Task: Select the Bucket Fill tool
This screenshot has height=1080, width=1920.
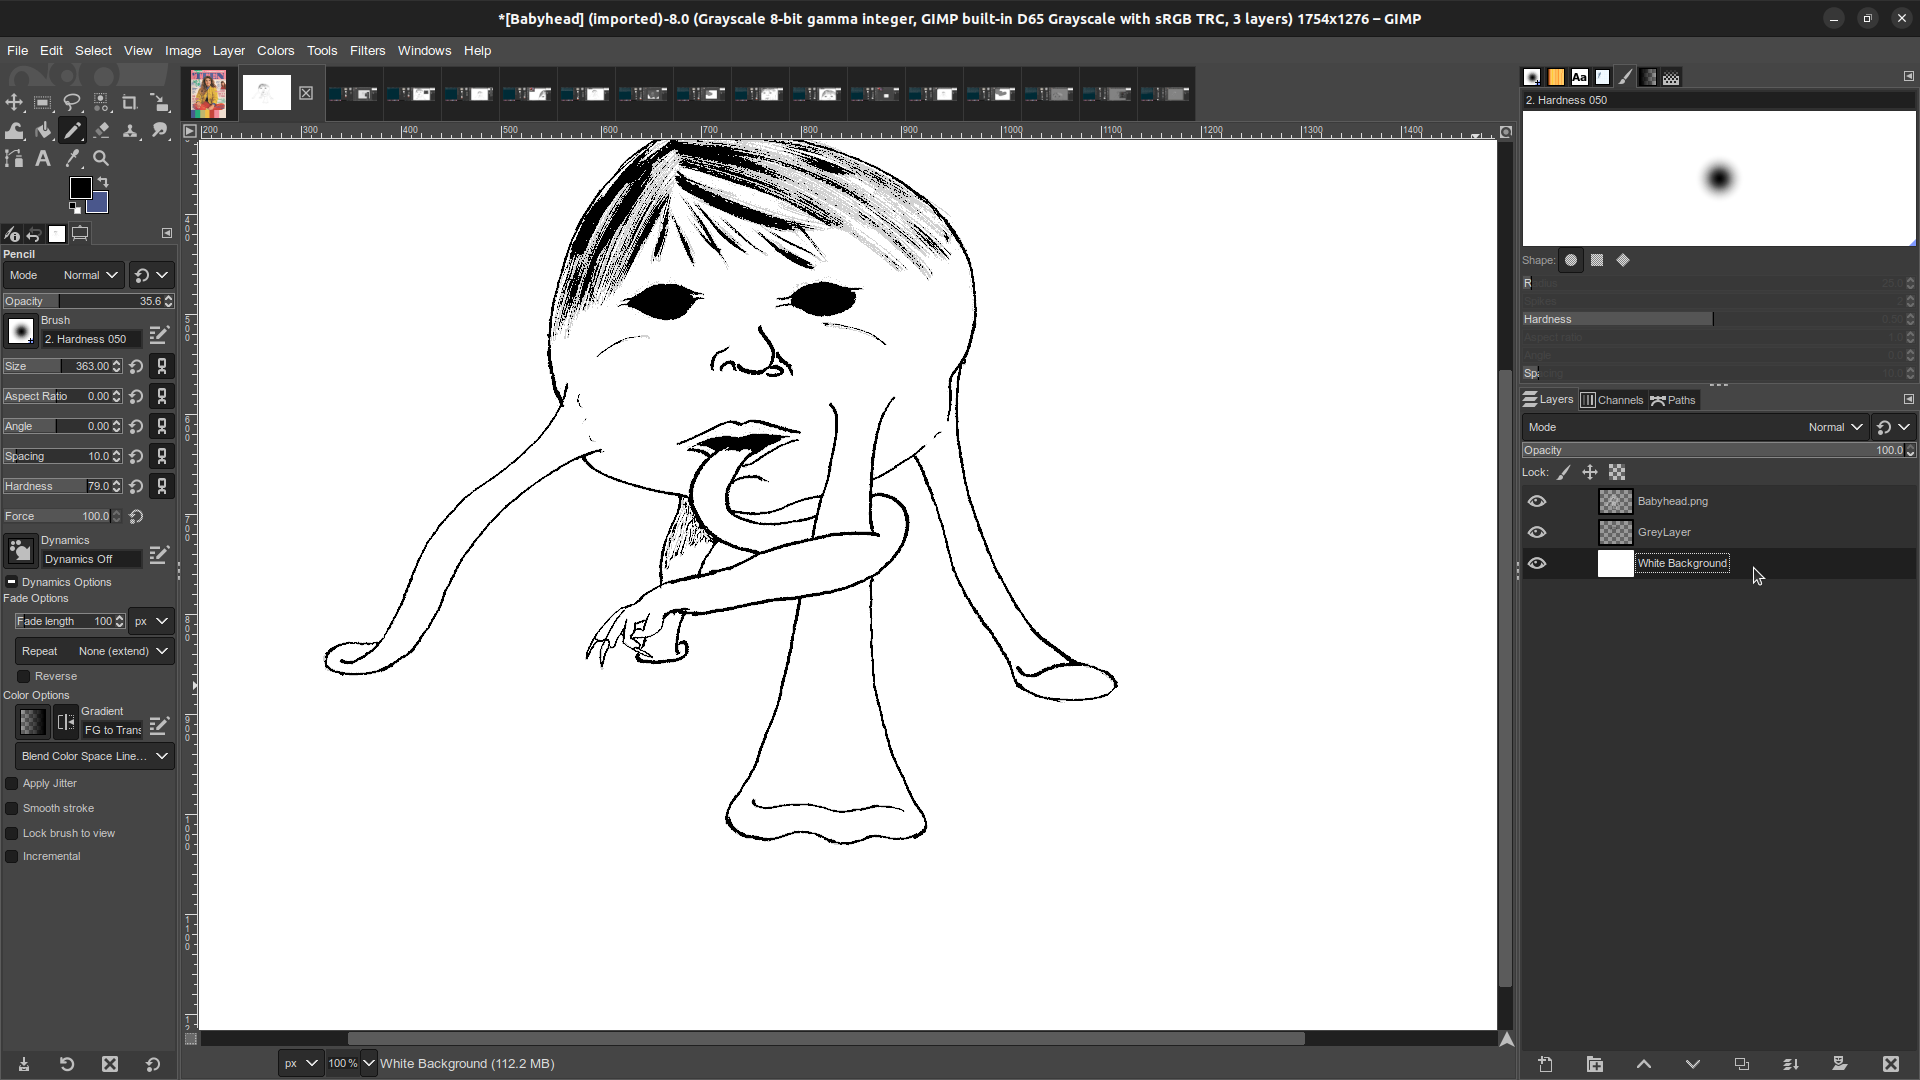Action: tap(43, 131)
